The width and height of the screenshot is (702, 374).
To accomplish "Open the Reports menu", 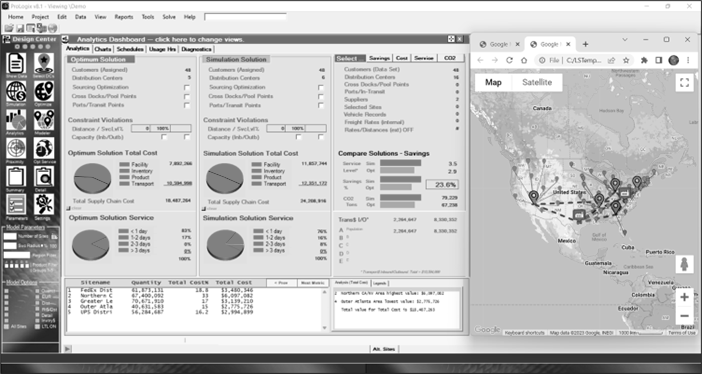I will pos(124,17).
